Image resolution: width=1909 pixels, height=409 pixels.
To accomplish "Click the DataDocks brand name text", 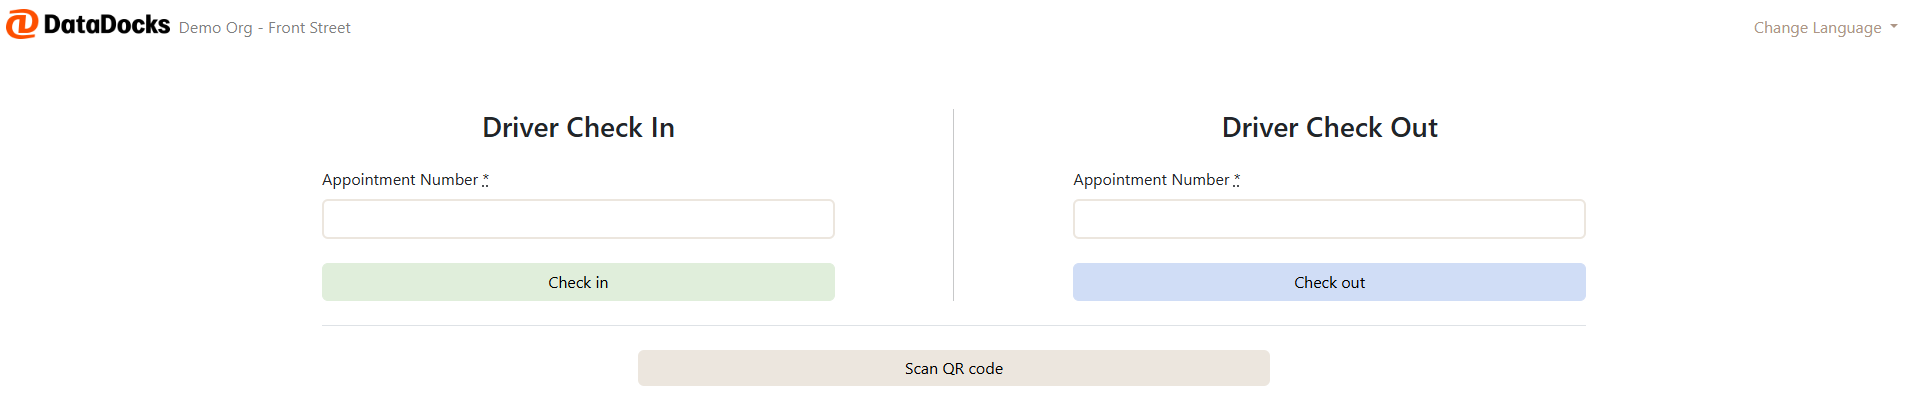I will click(107, 25).
